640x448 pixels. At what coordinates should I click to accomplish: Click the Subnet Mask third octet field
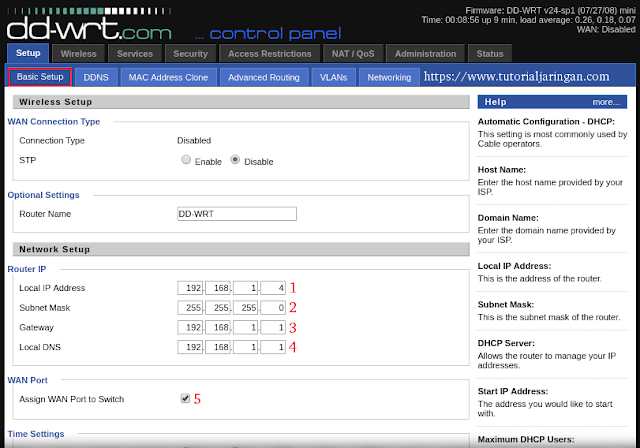[x=245, y=307]
